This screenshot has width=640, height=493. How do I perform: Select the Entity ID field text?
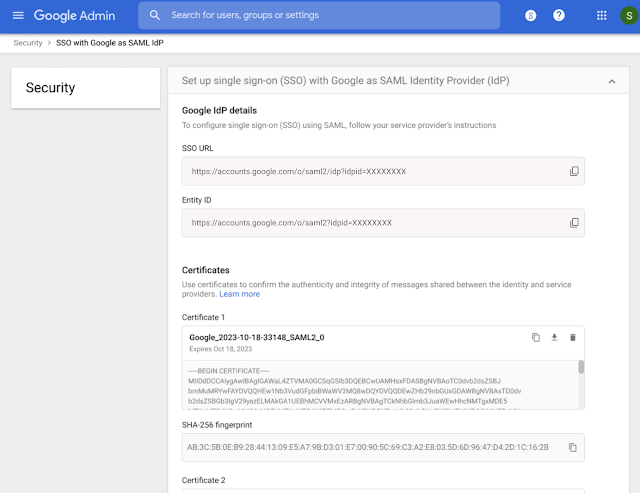[291, 223]
